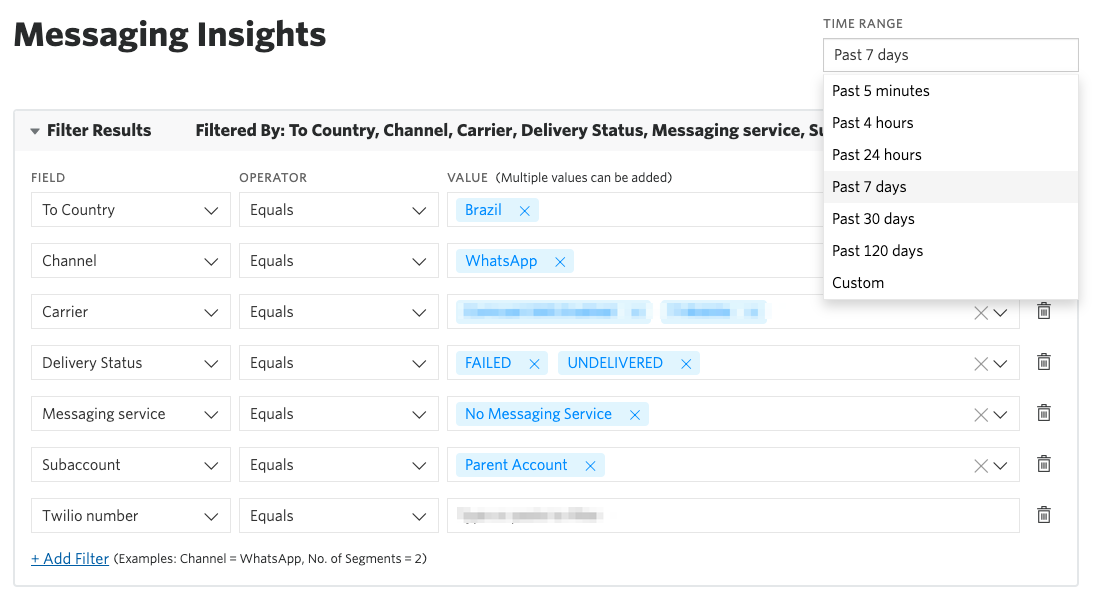Delete the Twilio number filter row
1095x604 pixels.
[1043, 514]
